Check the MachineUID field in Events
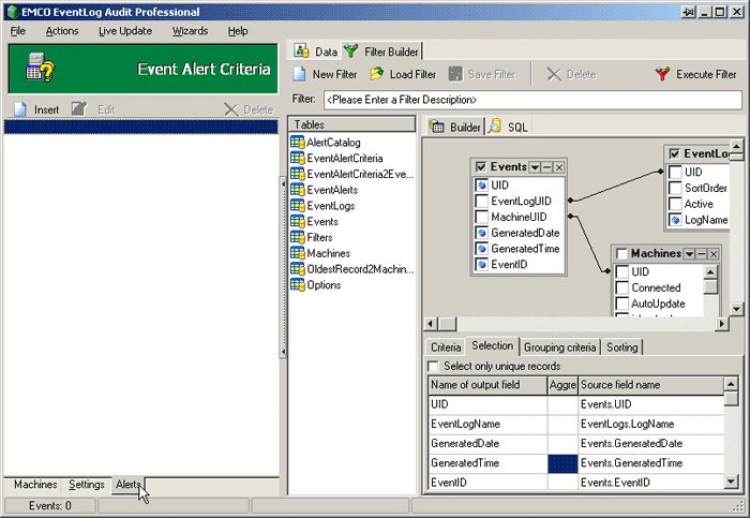This screenshot has width=750, height=518. [482, 217]
